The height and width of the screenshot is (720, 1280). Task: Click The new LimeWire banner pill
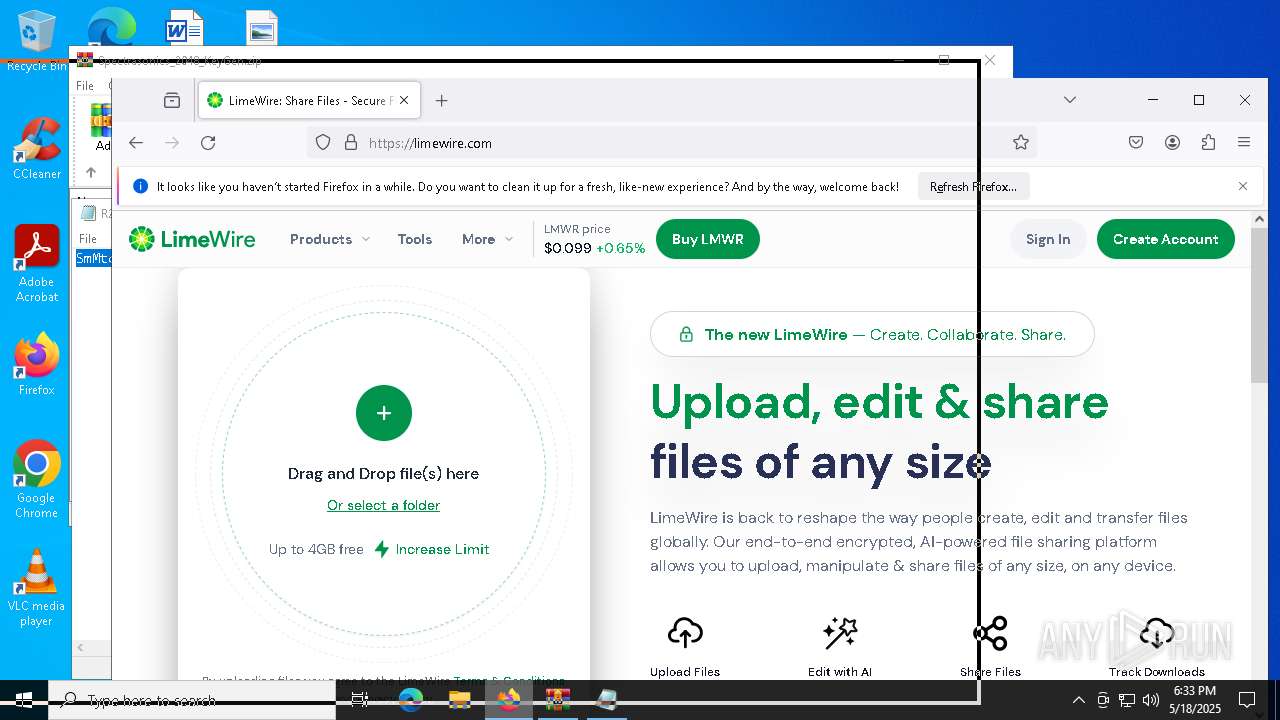tap(872, 335)
